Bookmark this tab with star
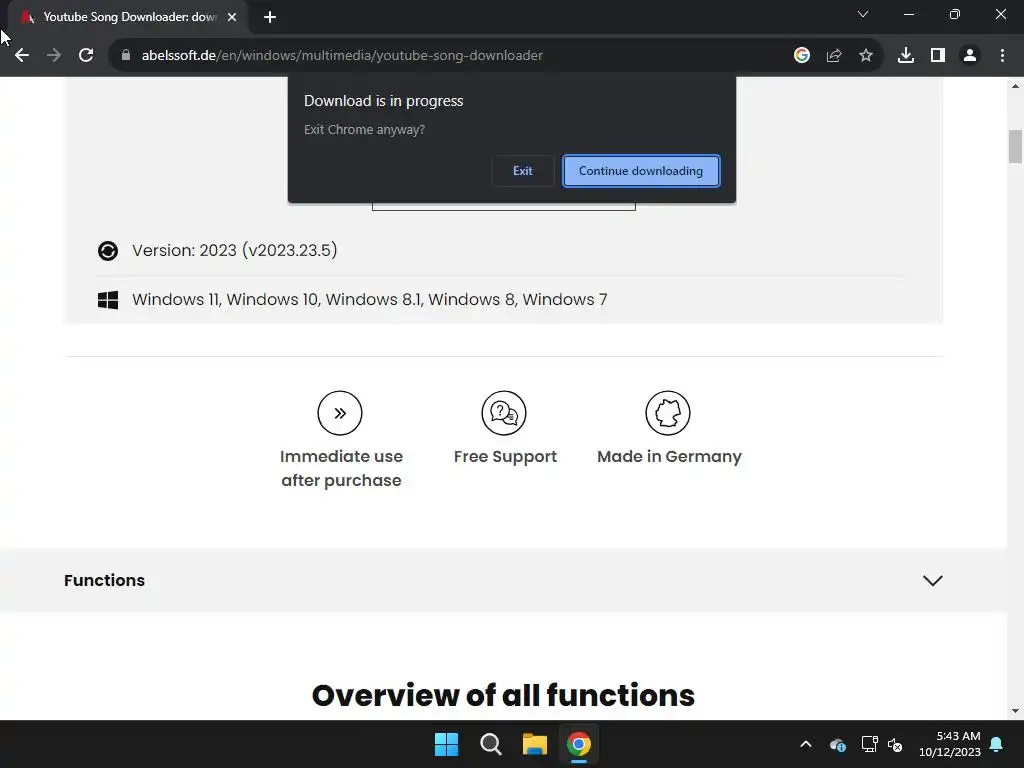This screenshot has width=1024, height=768. [x=866, y=56]
